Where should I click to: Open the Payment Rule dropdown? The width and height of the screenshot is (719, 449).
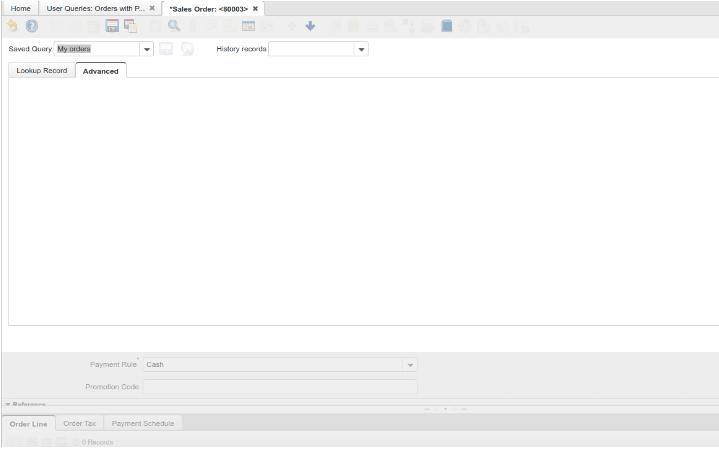(409, 365)
